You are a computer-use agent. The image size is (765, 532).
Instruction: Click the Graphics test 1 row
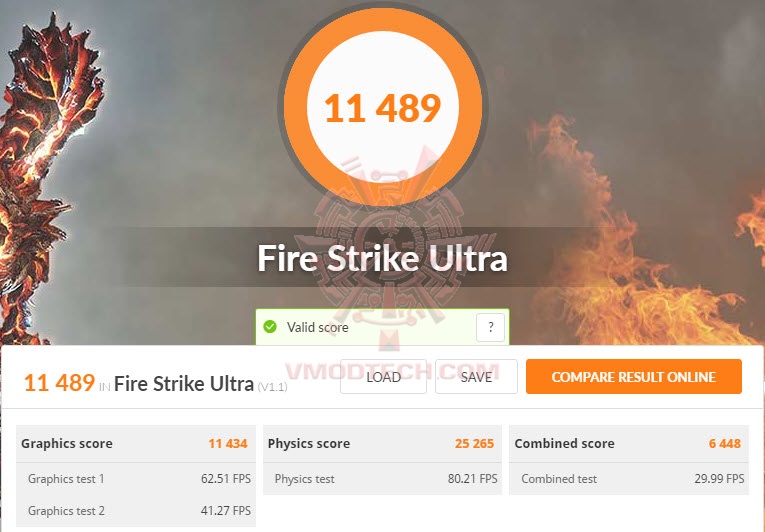[136, 479]
